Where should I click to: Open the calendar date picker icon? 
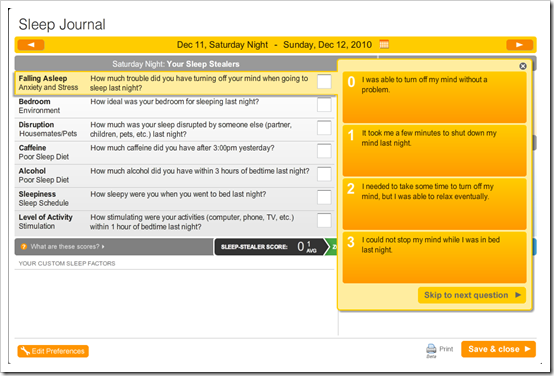(x=384, y=45)
